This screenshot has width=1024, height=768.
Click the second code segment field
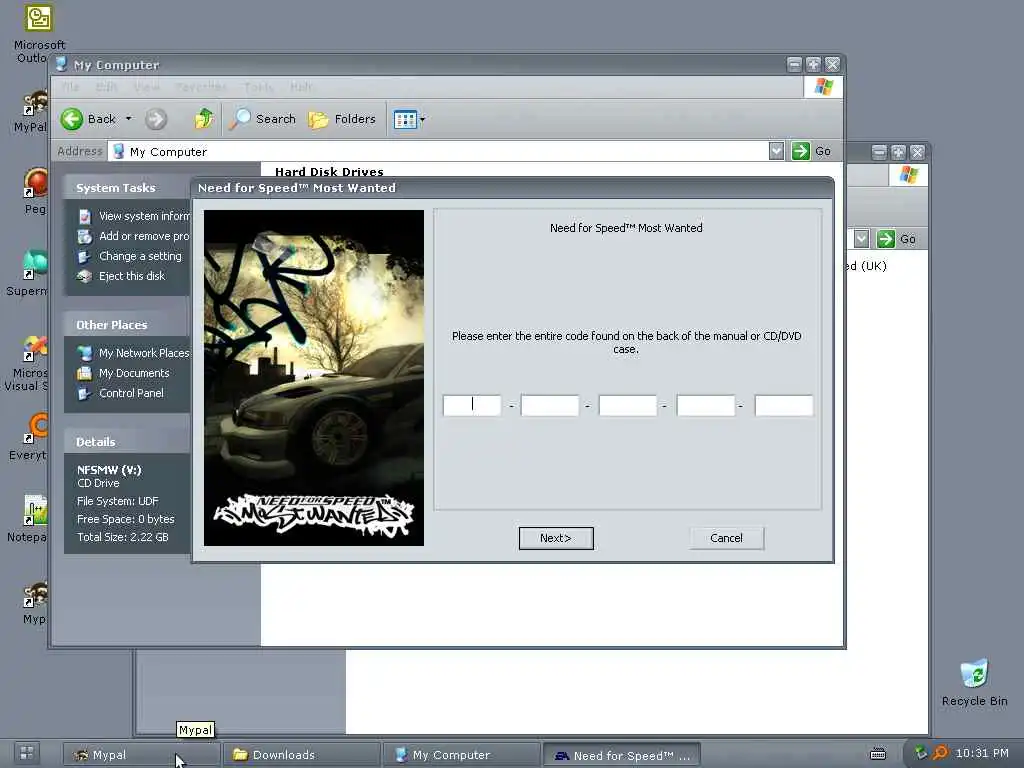click(x=550, y=406)
